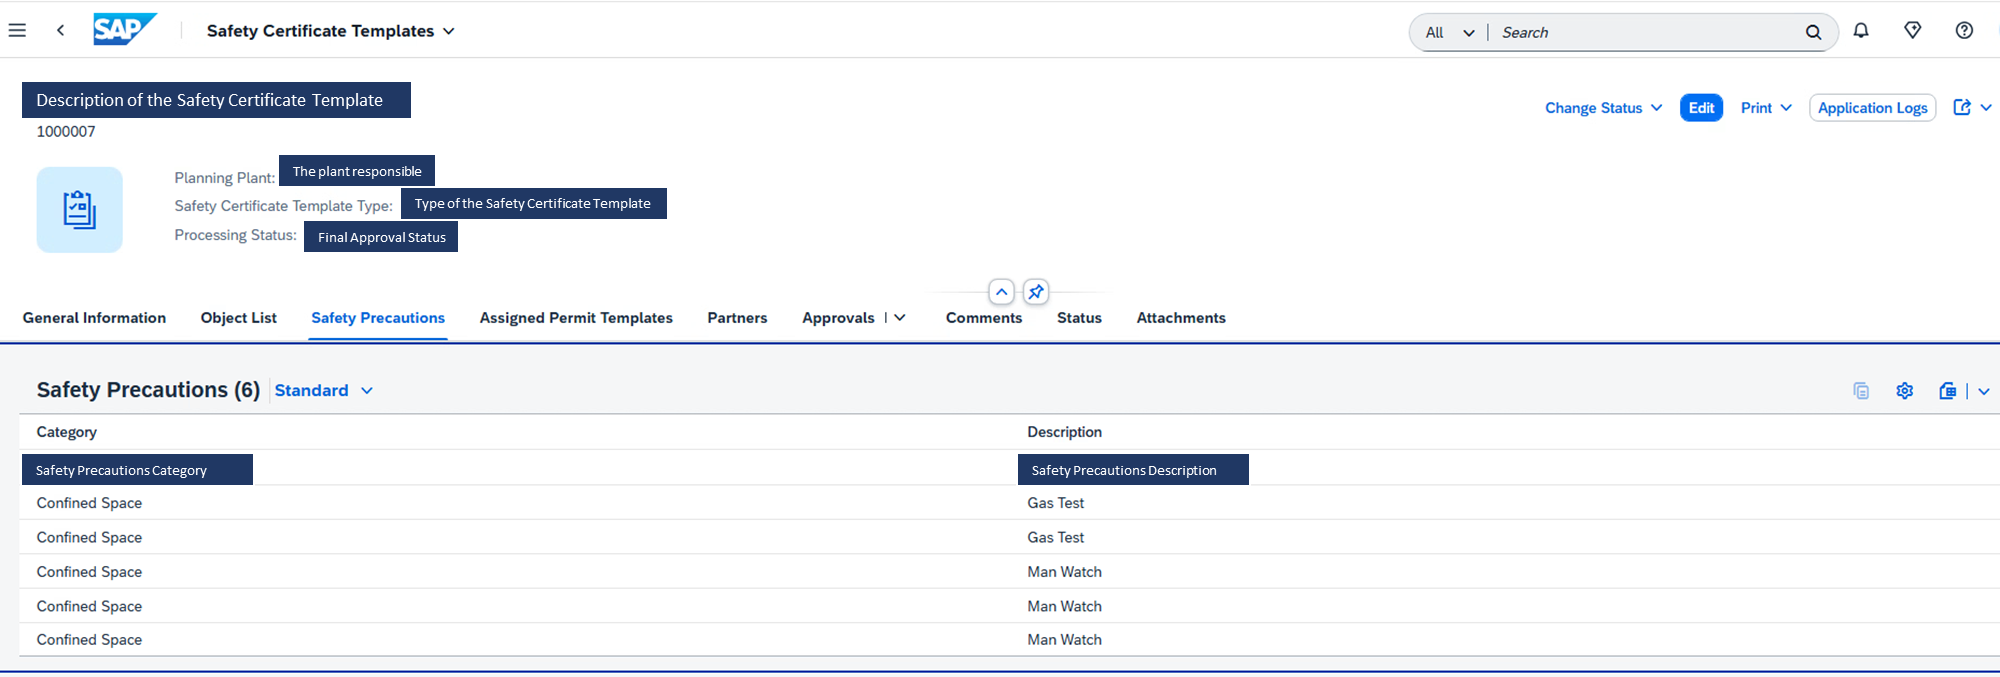Image resolution: width=2000 pixels, height=677 pixels.
Task: Click the search magnifier icon
Action: click(1813, 32)
